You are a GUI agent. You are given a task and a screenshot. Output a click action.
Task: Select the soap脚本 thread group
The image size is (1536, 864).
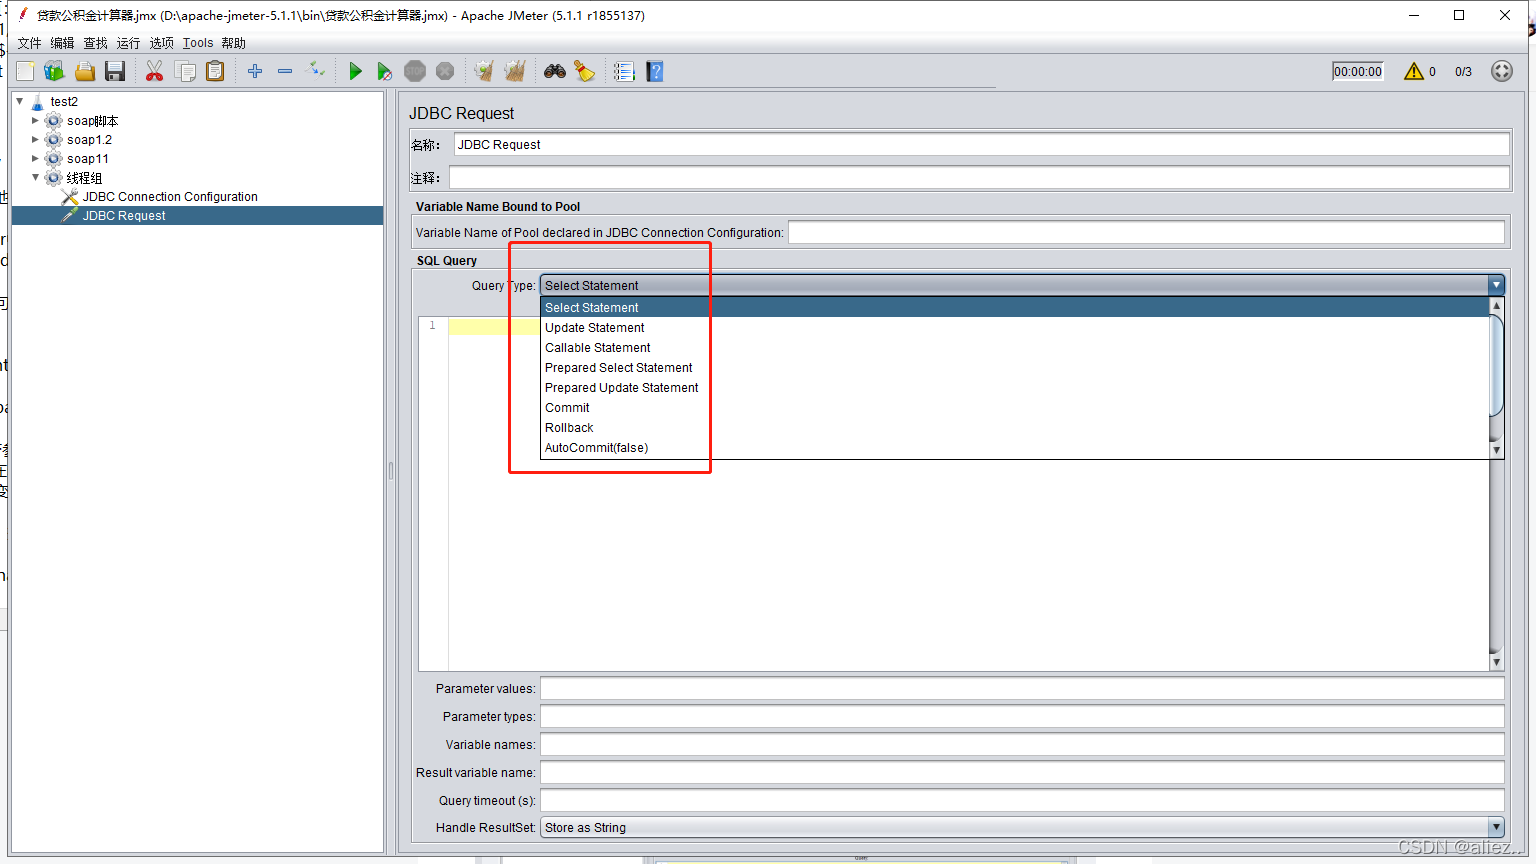click(92, 121)
